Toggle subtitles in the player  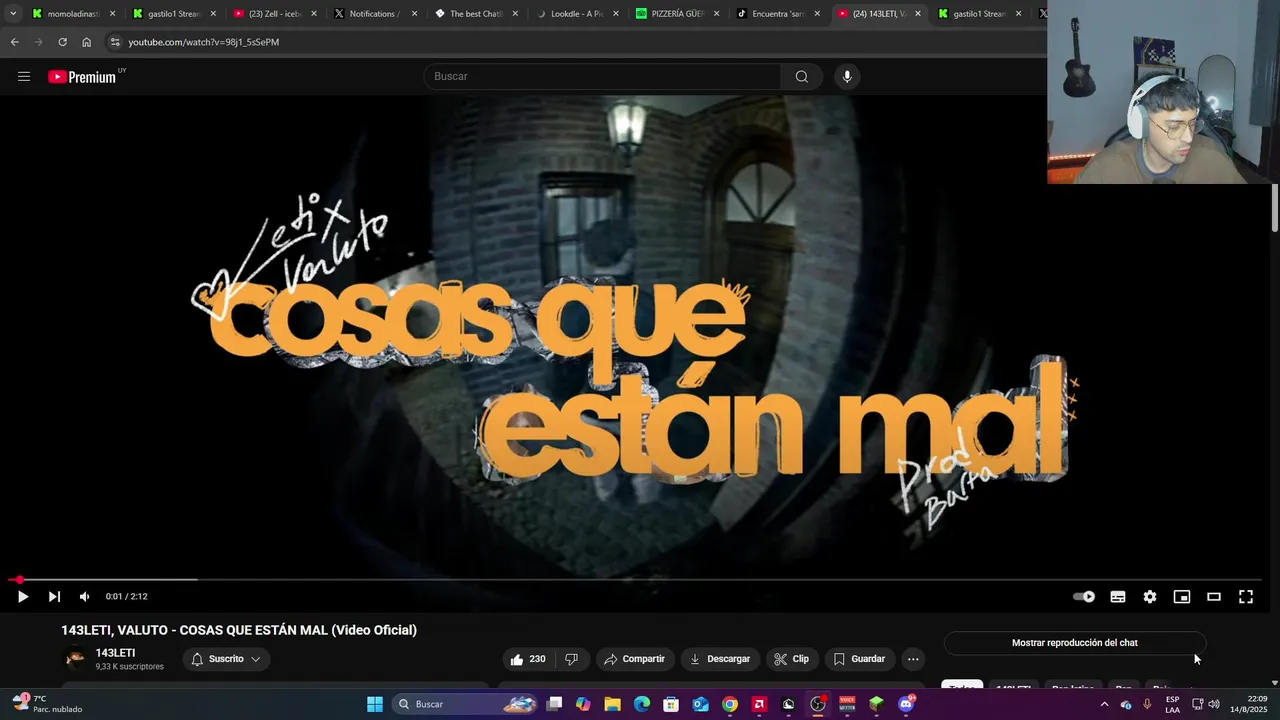(x=1118, y=597)
